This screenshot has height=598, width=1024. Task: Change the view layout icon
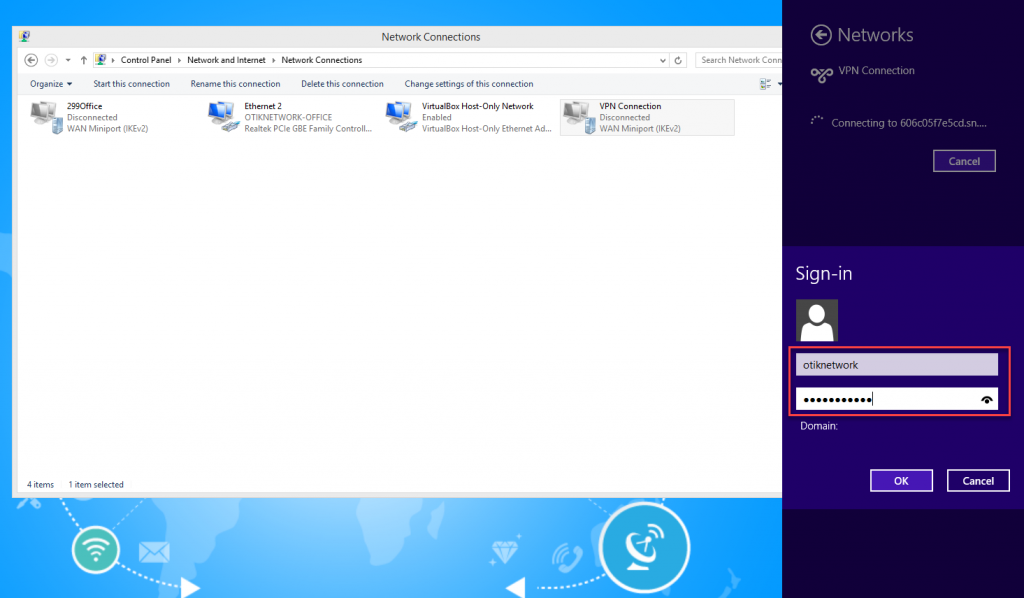point(765,84)
